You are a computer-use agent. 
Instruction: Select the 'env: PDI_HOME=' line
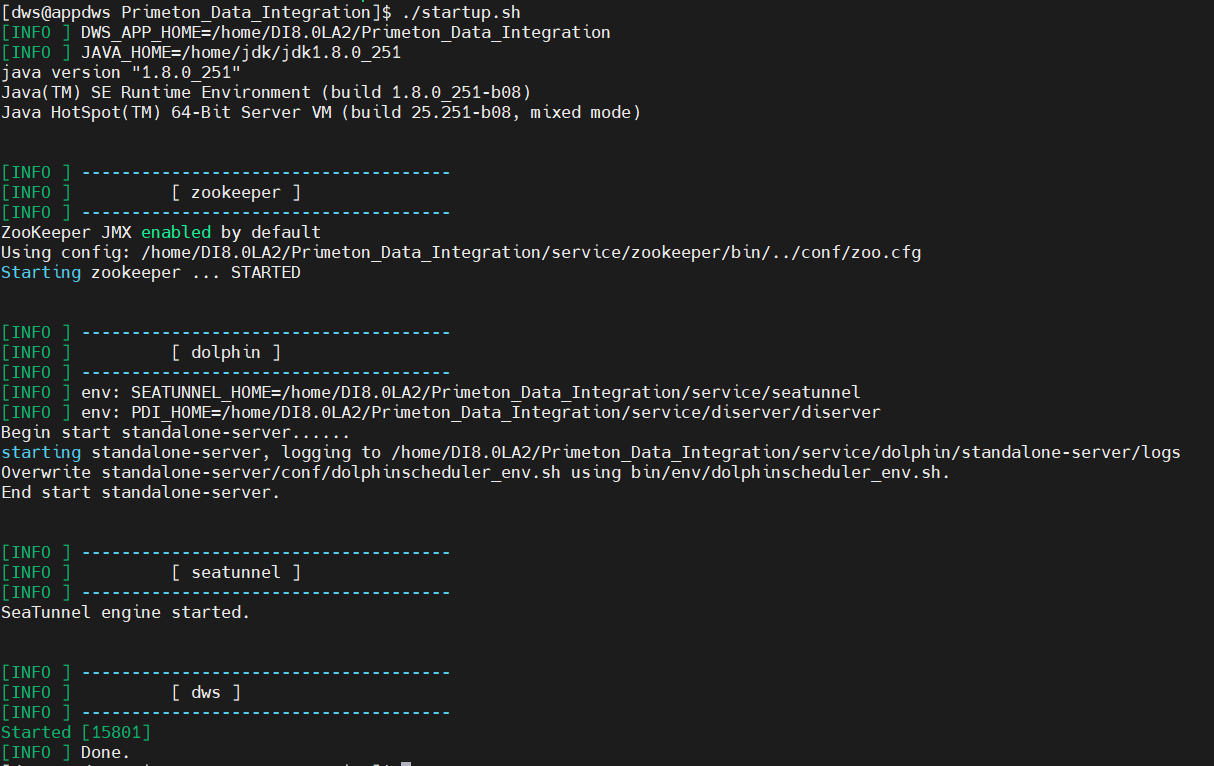tap(441, 412)
